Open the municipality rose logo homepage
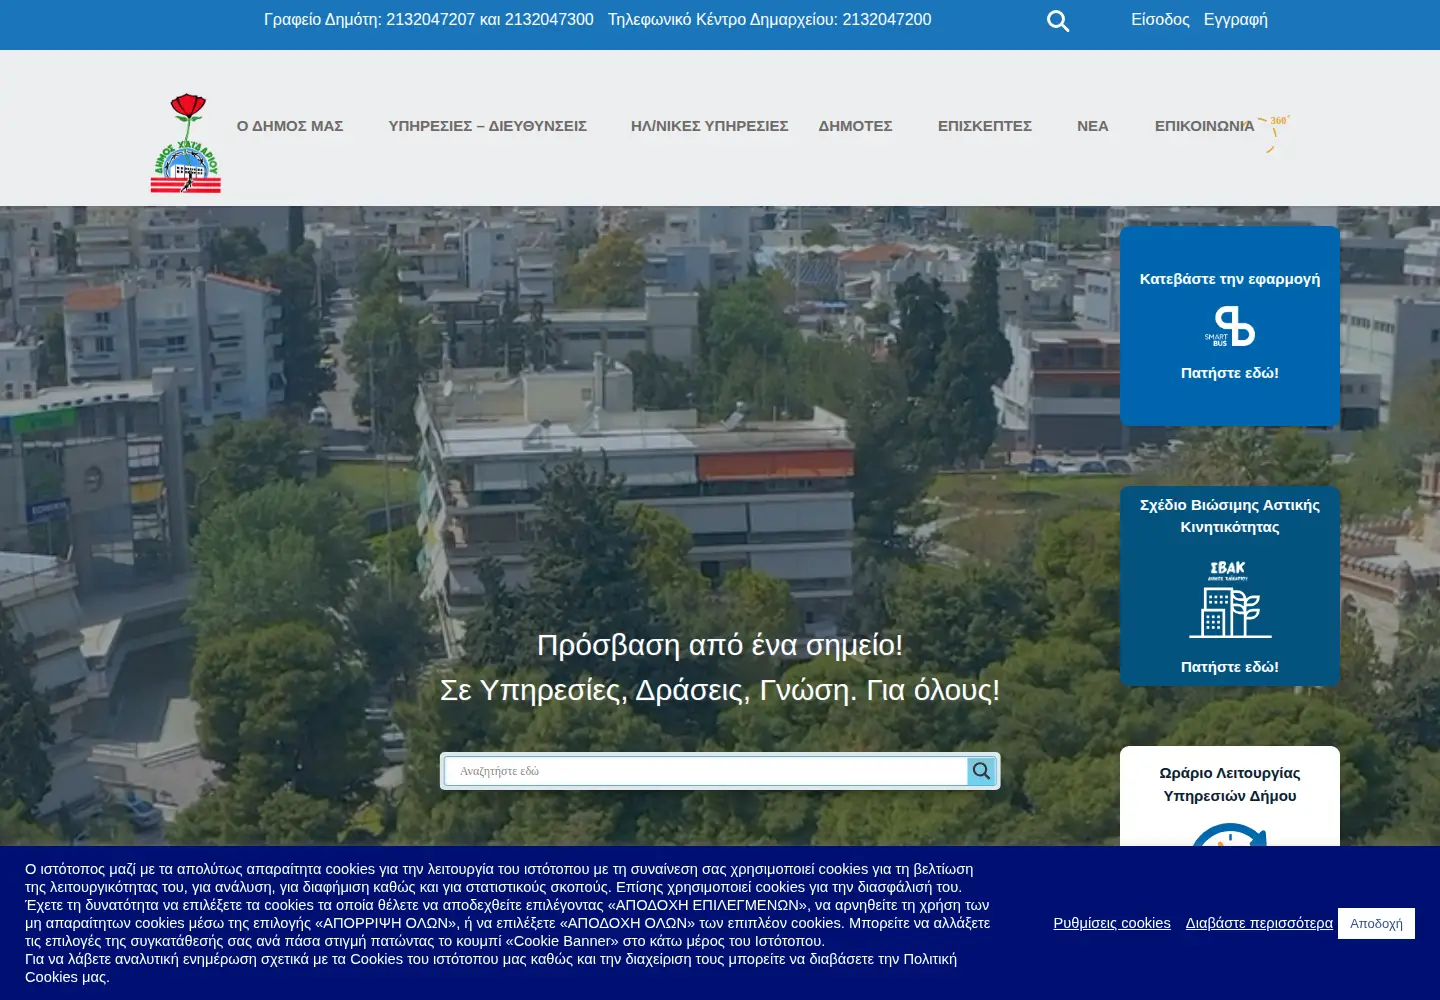 click(186, 143)
